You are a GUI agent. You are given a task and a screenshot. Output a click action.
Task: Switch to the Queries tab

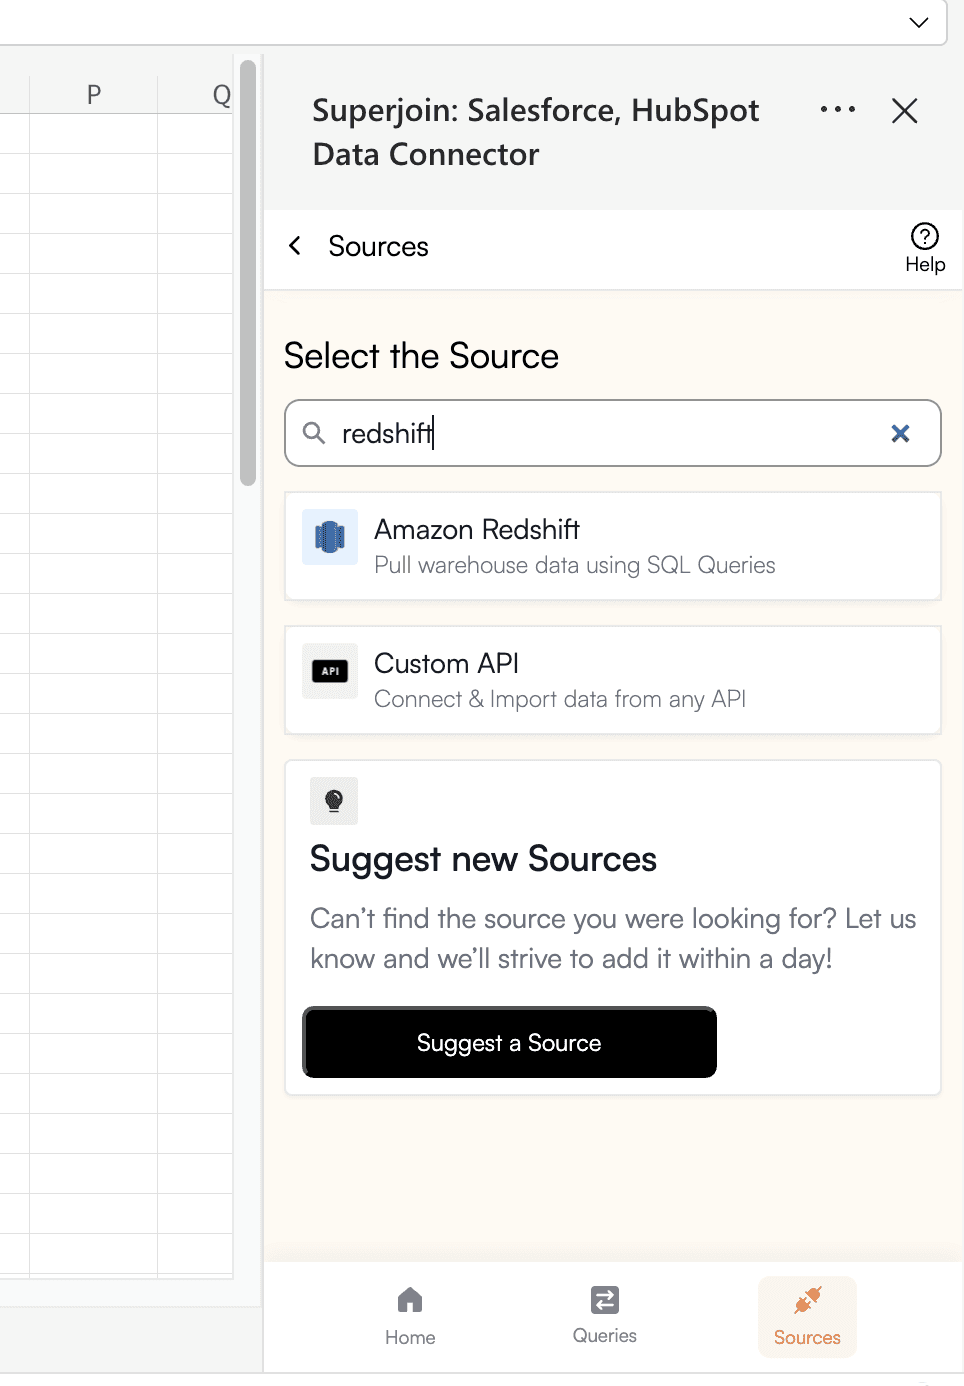coord(605,1316)
